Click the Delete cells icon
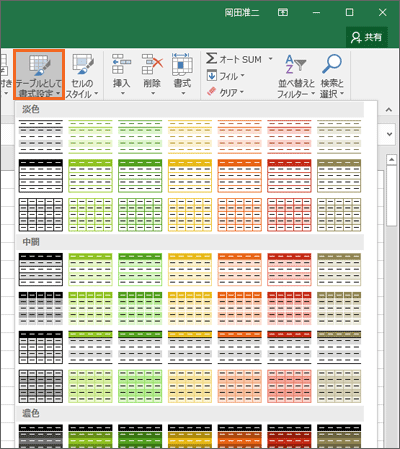Screen dimensions: 400x449 point(152,64)
